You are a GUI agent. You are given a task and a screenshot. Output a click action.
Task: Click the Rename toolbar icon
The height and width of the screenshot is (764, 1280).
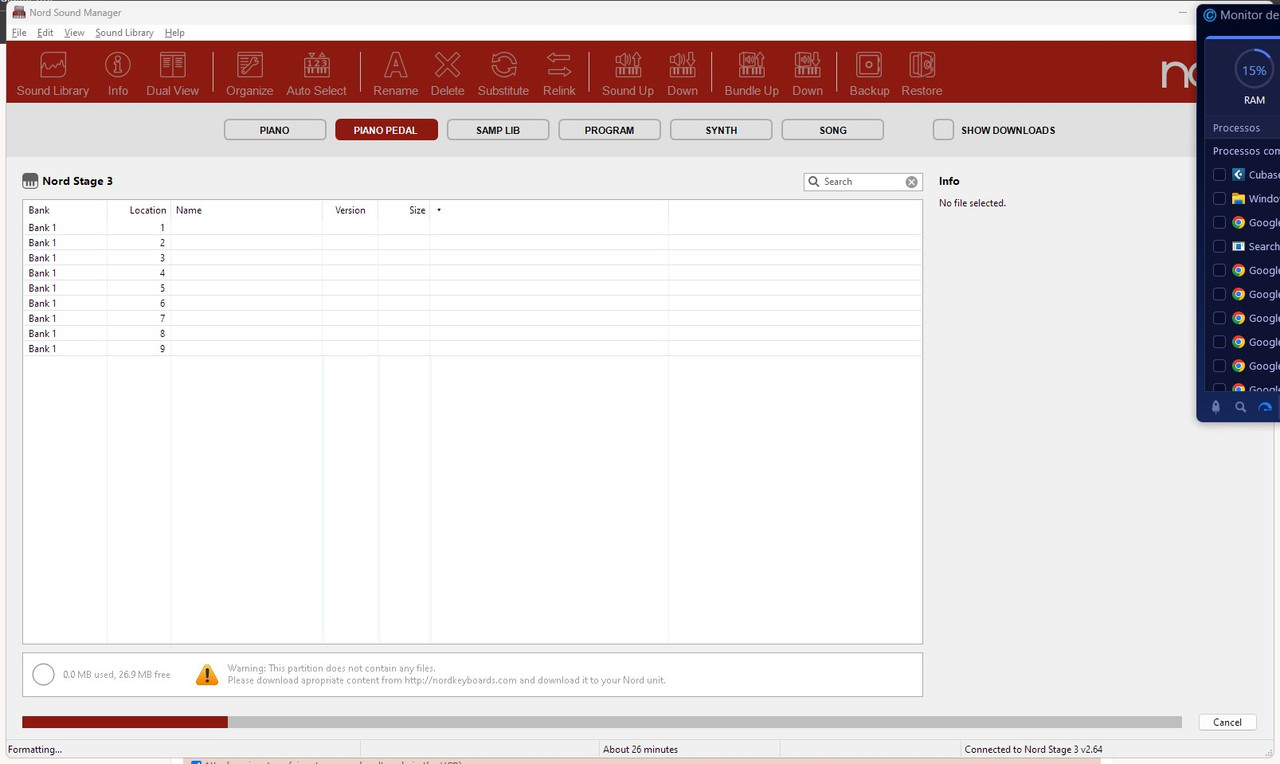[x=396, y=74]
